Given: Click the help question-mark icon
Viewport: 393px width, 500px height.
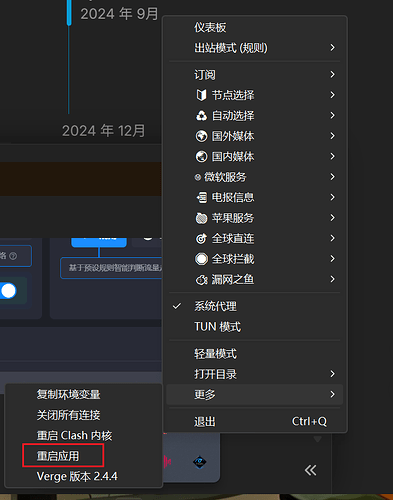Looking at the screenshot, I should tap(13, 256).
